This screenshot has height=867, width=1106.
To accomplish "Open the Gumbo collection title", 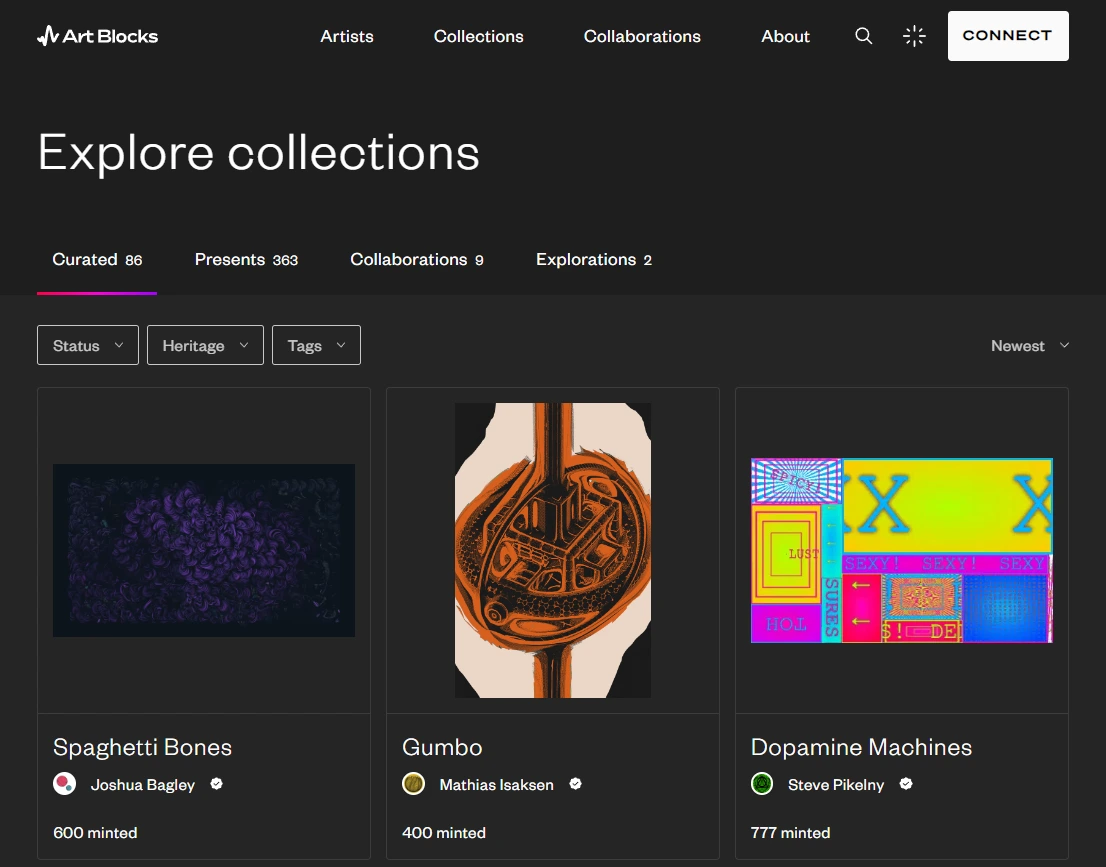I will click(x=442, y=747).
